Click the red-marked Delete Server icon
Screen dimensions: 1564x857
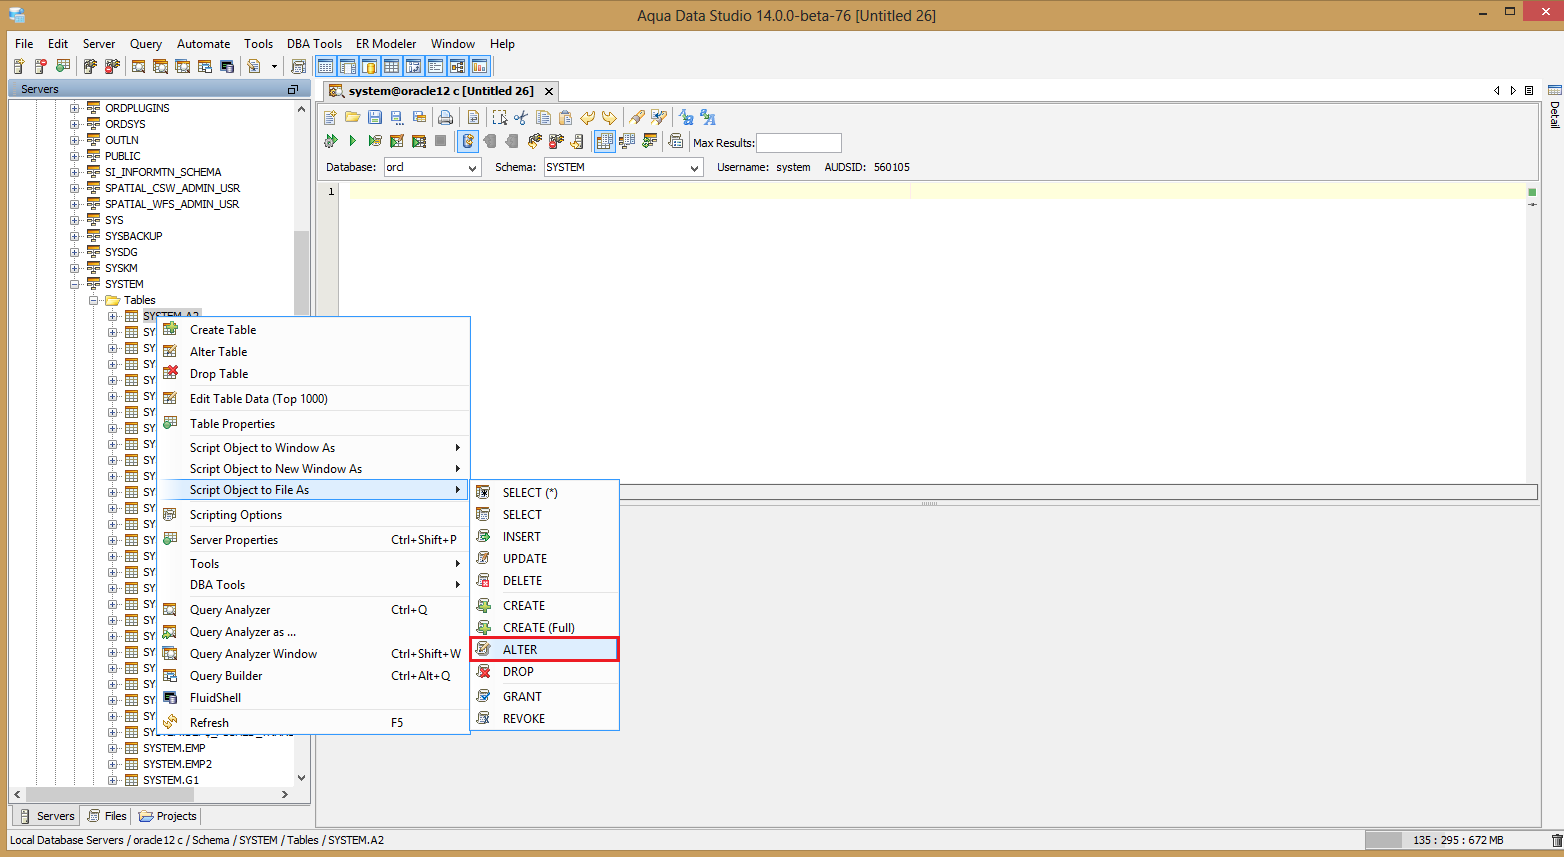pyautogui.click(x=41, y=66)
